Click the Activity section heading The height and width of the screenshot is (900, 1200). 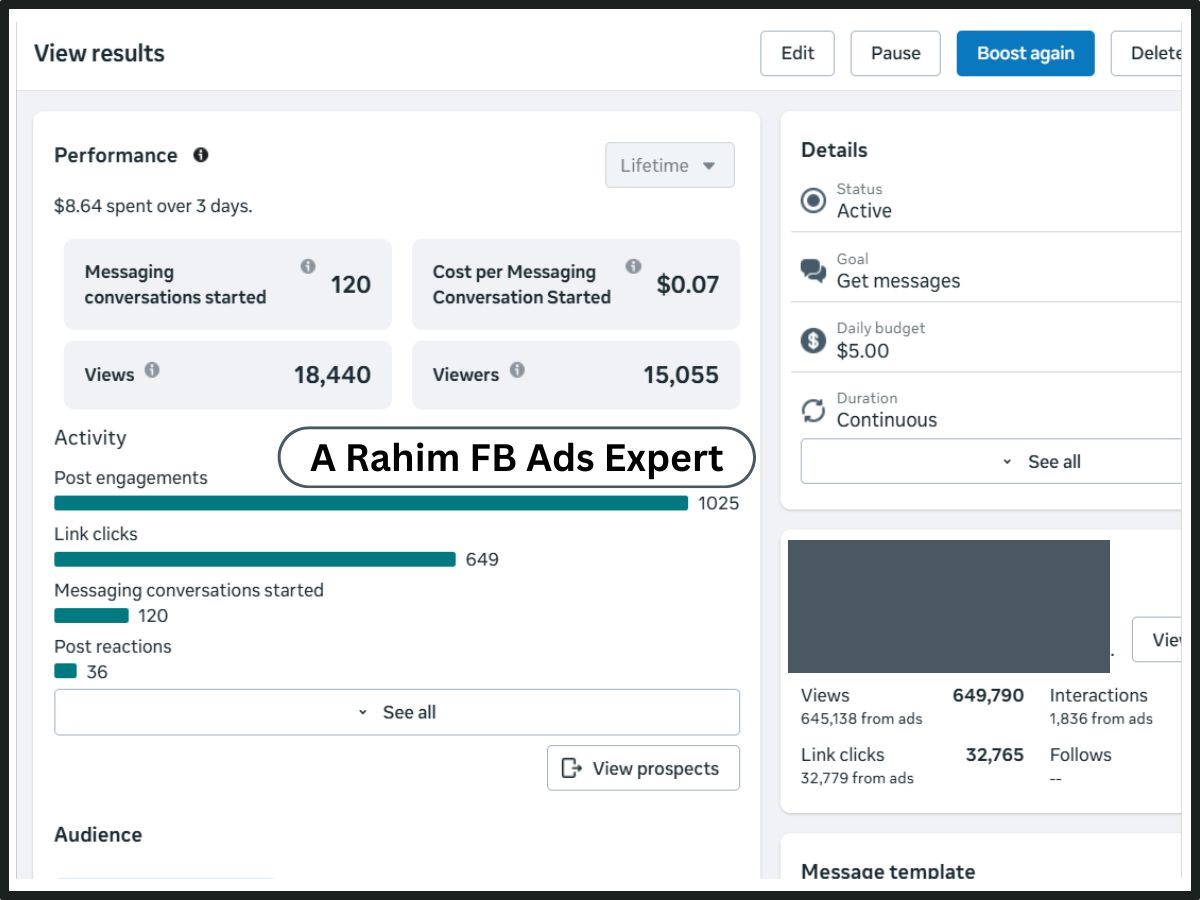[x=90, y=438]
